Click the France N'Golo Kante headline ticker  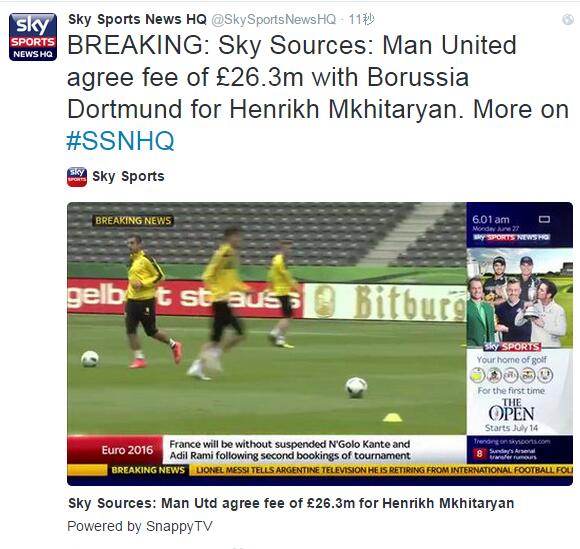pos(290,449)
